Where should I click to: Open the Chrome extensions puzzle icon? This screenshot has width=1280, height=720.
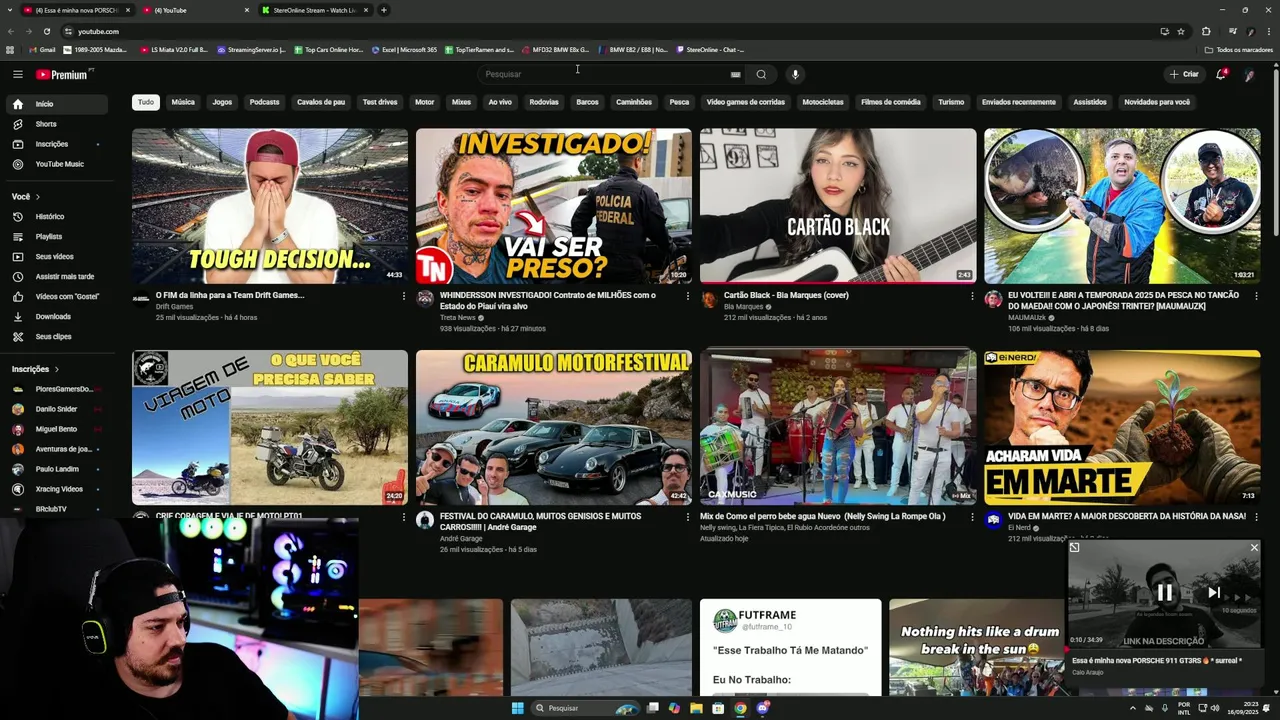tap(1206, 31)
